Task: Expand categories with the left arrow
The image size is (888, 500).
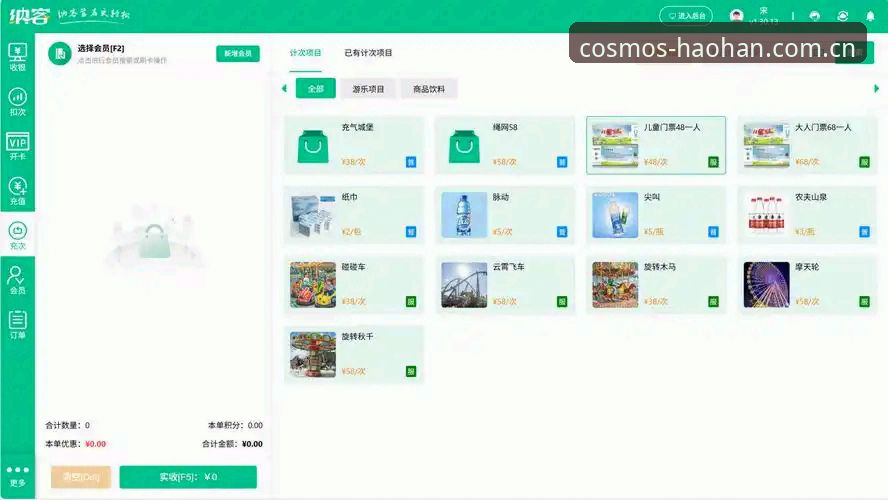Action: click(284, 88)
